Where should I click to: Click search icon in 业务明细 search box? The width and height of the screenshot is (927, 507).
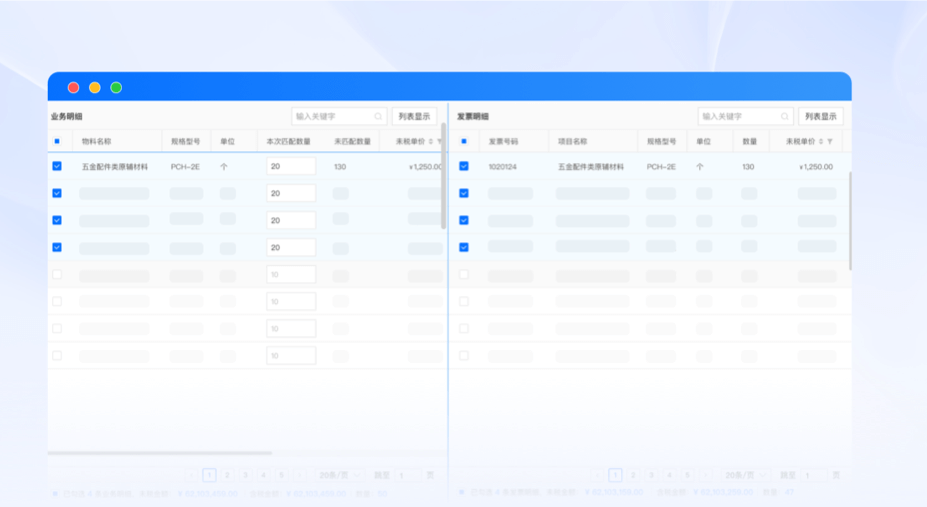[x=378, y=117]
